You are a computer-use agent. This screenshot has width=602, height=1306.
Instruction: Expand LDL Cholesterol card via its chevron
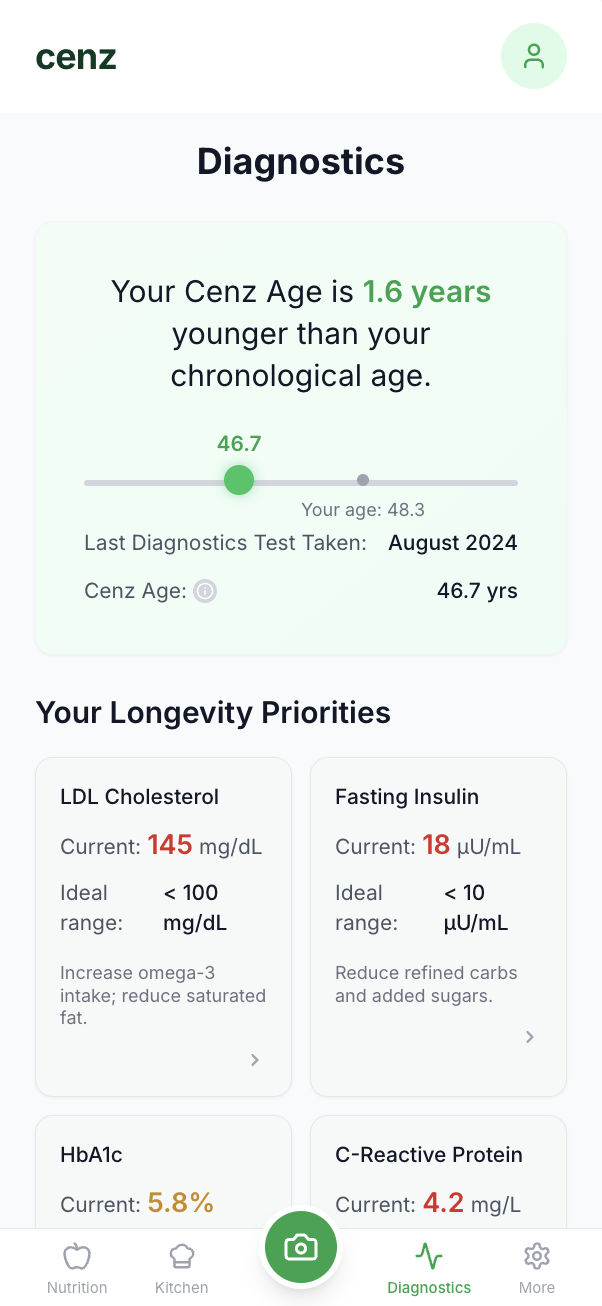pyautogui.click(x=254, y=1060)
